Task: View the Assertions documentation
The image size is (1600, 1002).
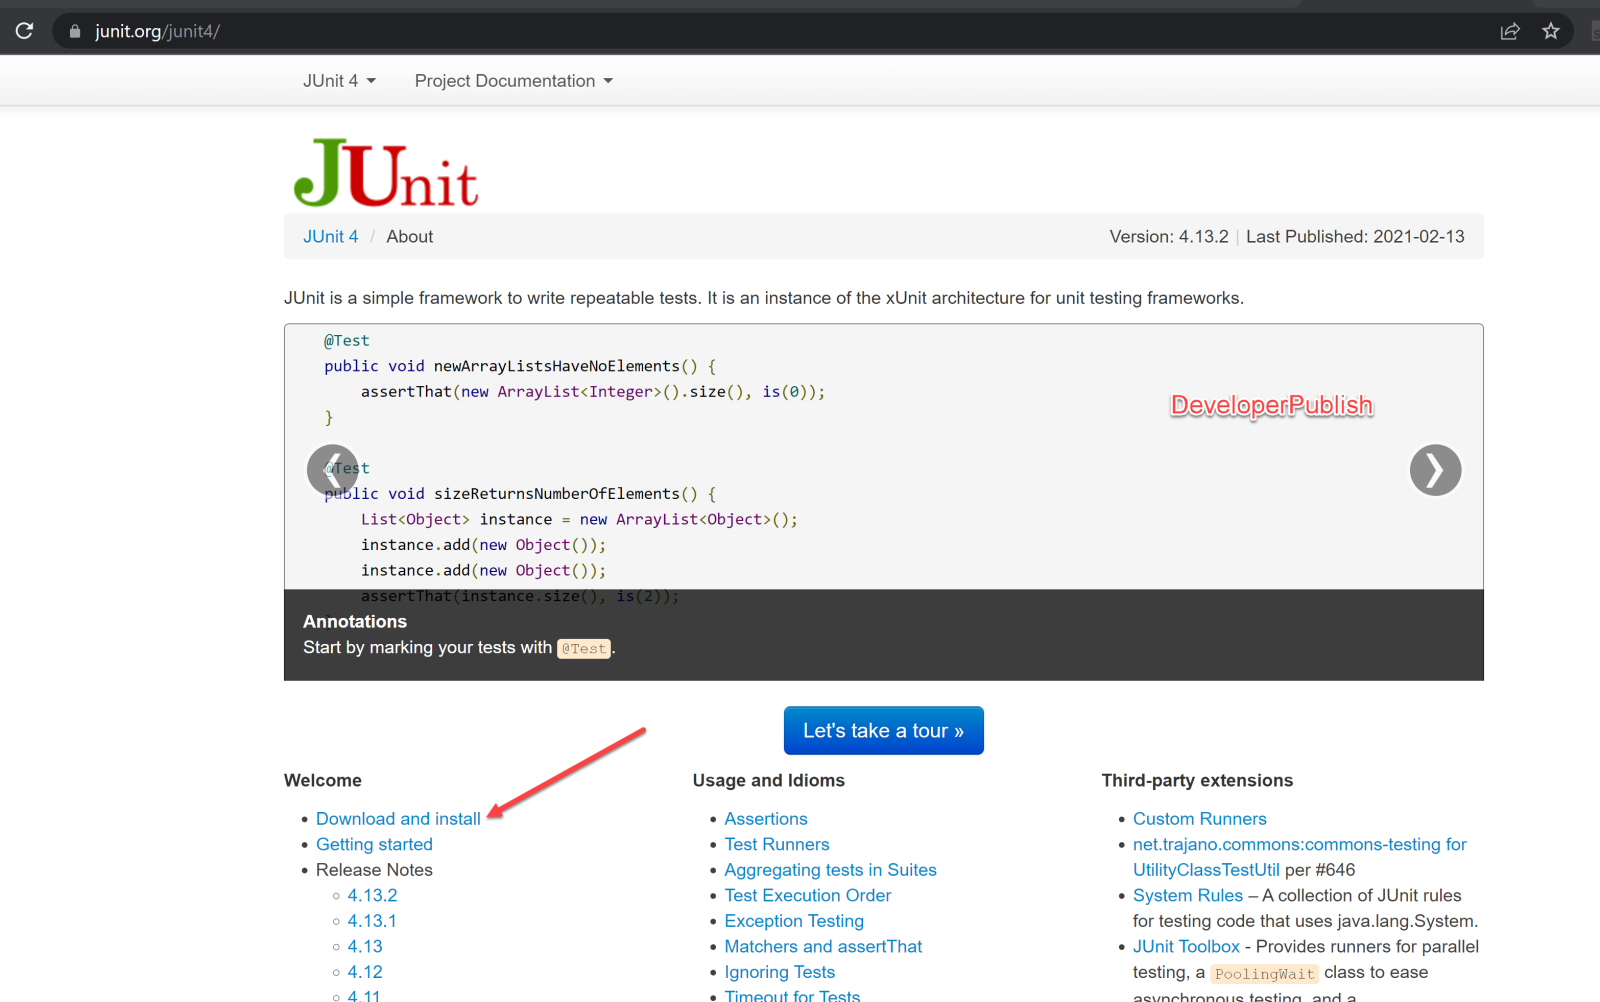Action: (766, 818)
